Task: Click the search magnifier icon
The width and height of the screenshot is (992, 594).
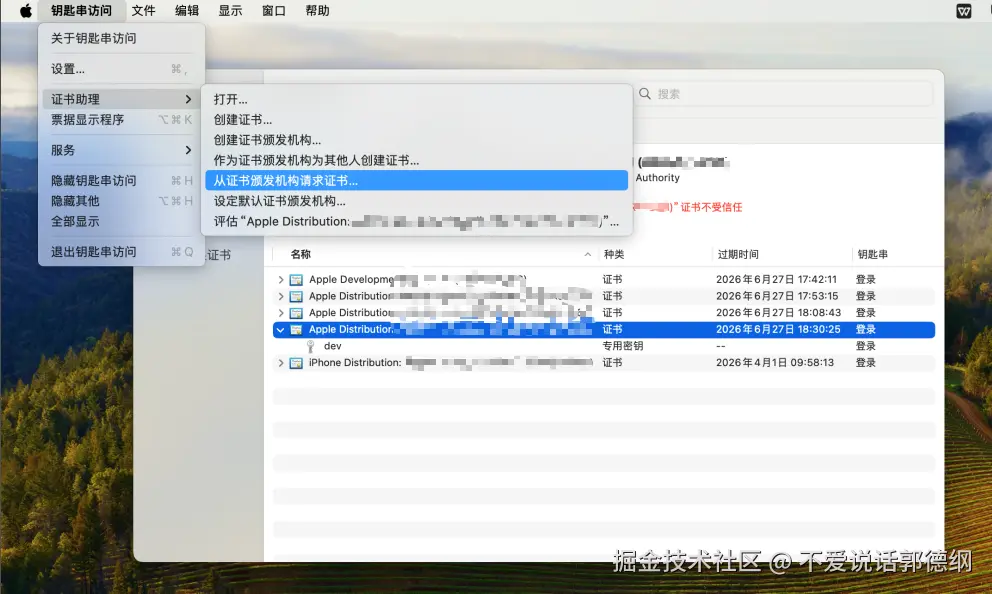Action: 645,94
